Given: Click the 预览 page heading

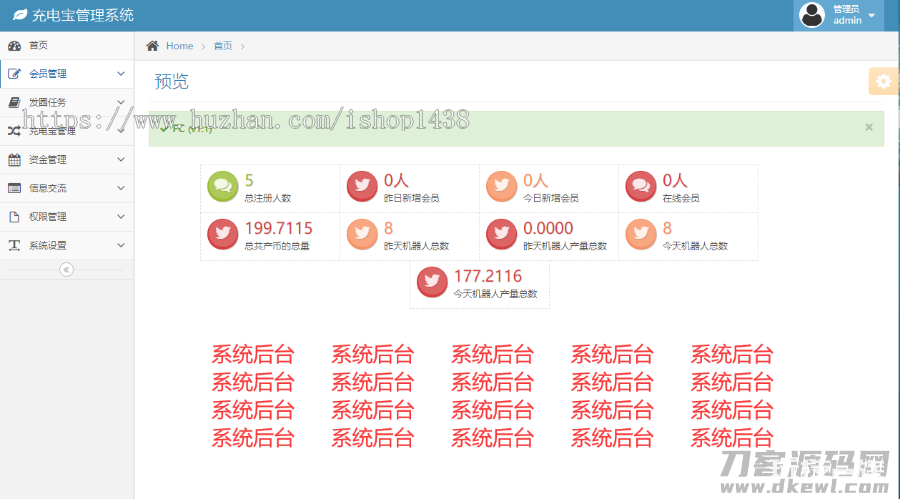Looking at the screenshot, I should pyautogui.click(x=171, y=82).
